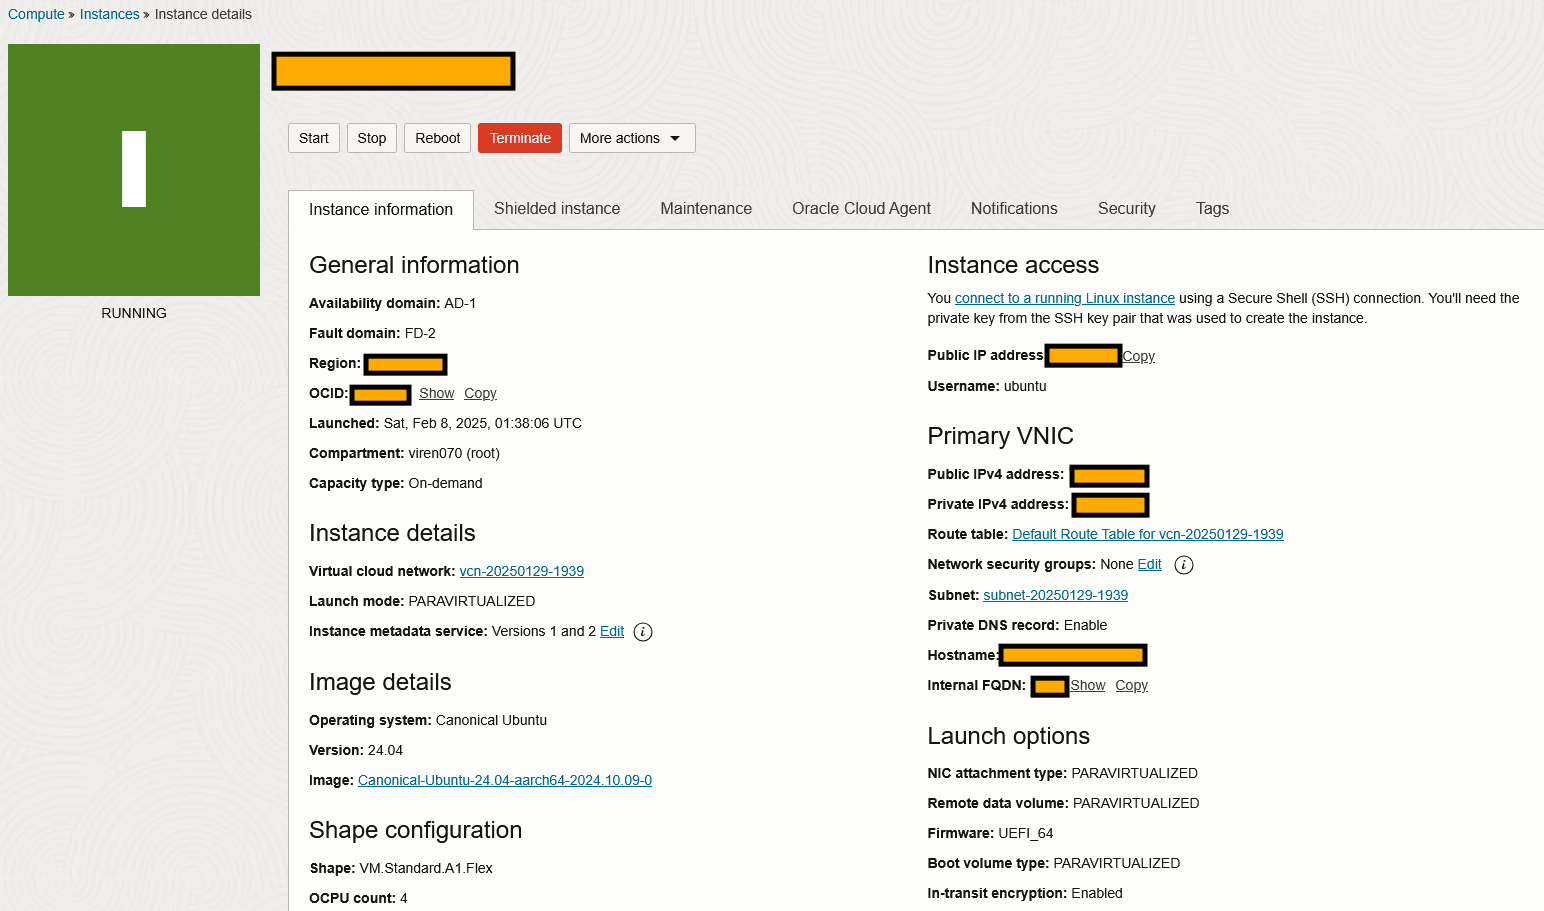Expand the More actions dropdown
Image resolution: width=1544 pixels, height=911 pixels.
click(x=632, y=138)
